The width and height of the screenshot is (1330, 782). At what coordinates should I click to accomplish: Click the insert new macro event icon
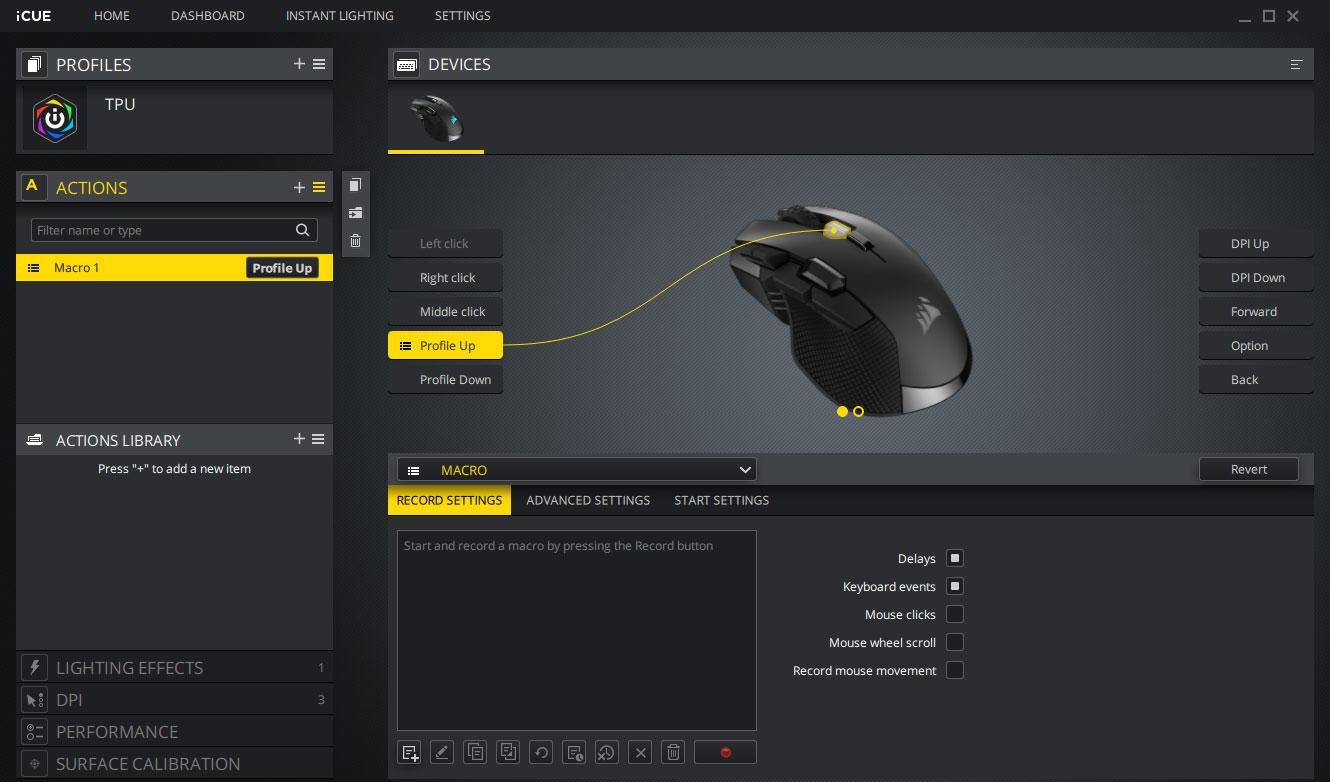tap(409, 752)
